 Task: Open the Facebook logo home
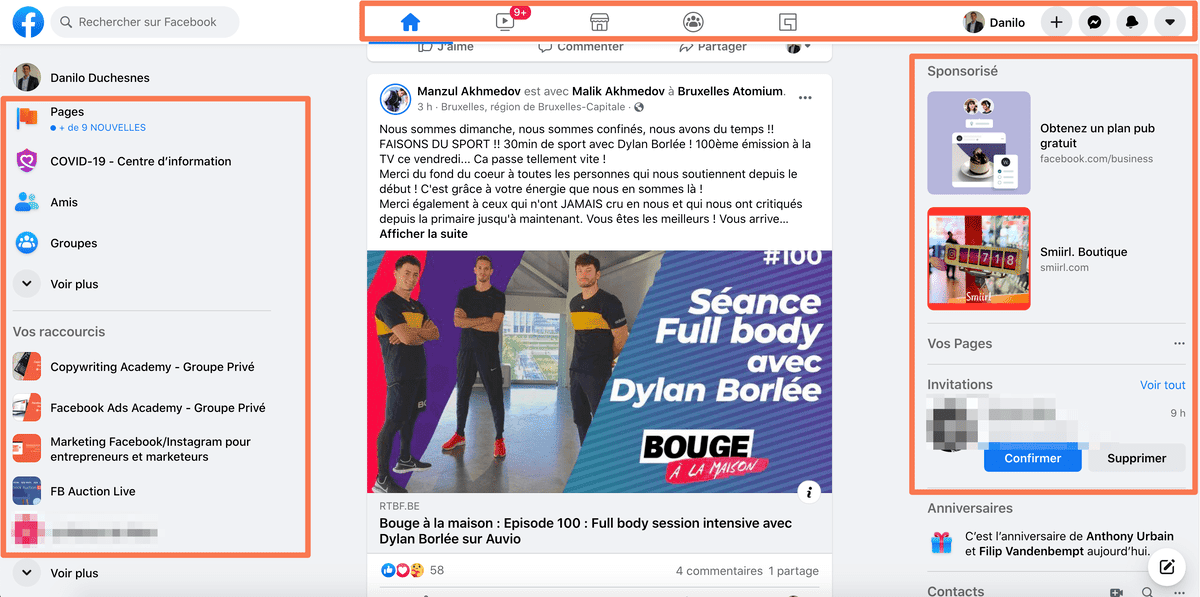click(28, 21)
